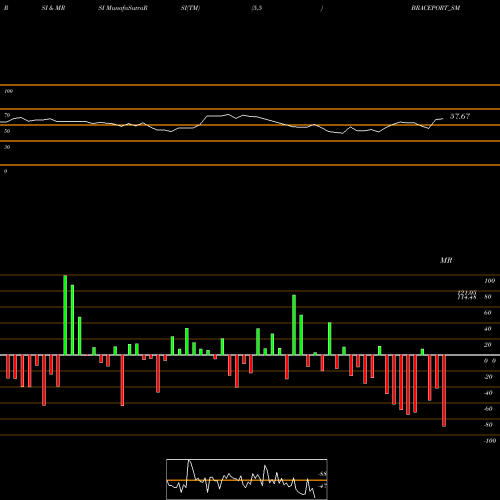Click the last red MR bar near -80
The width and height of the screenshot is (500, 500).
[x=444, y=391]
